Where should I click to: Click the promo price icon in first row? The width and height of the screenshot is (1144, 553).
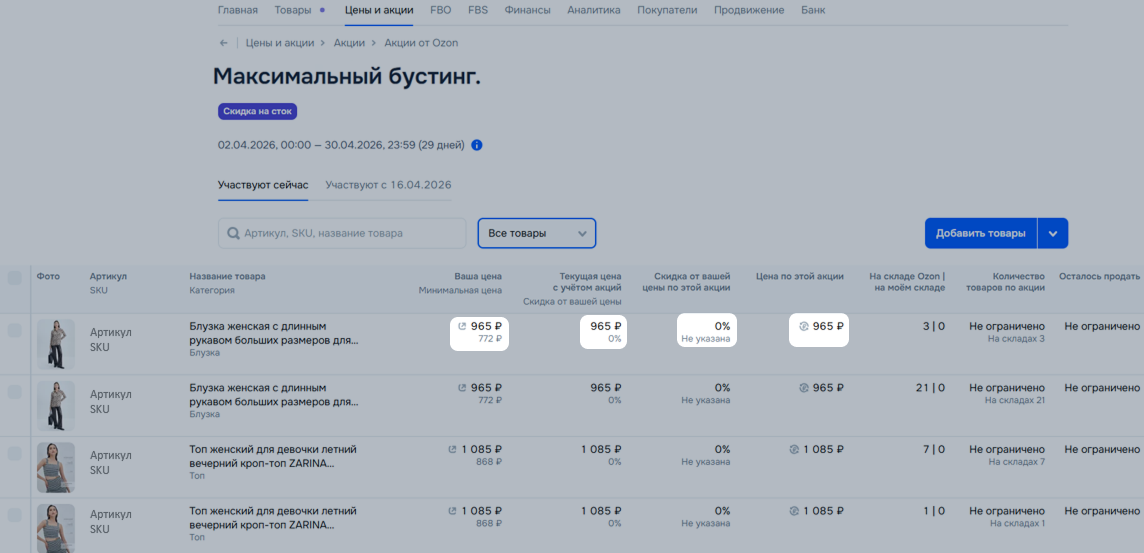(x=803, y=327)
